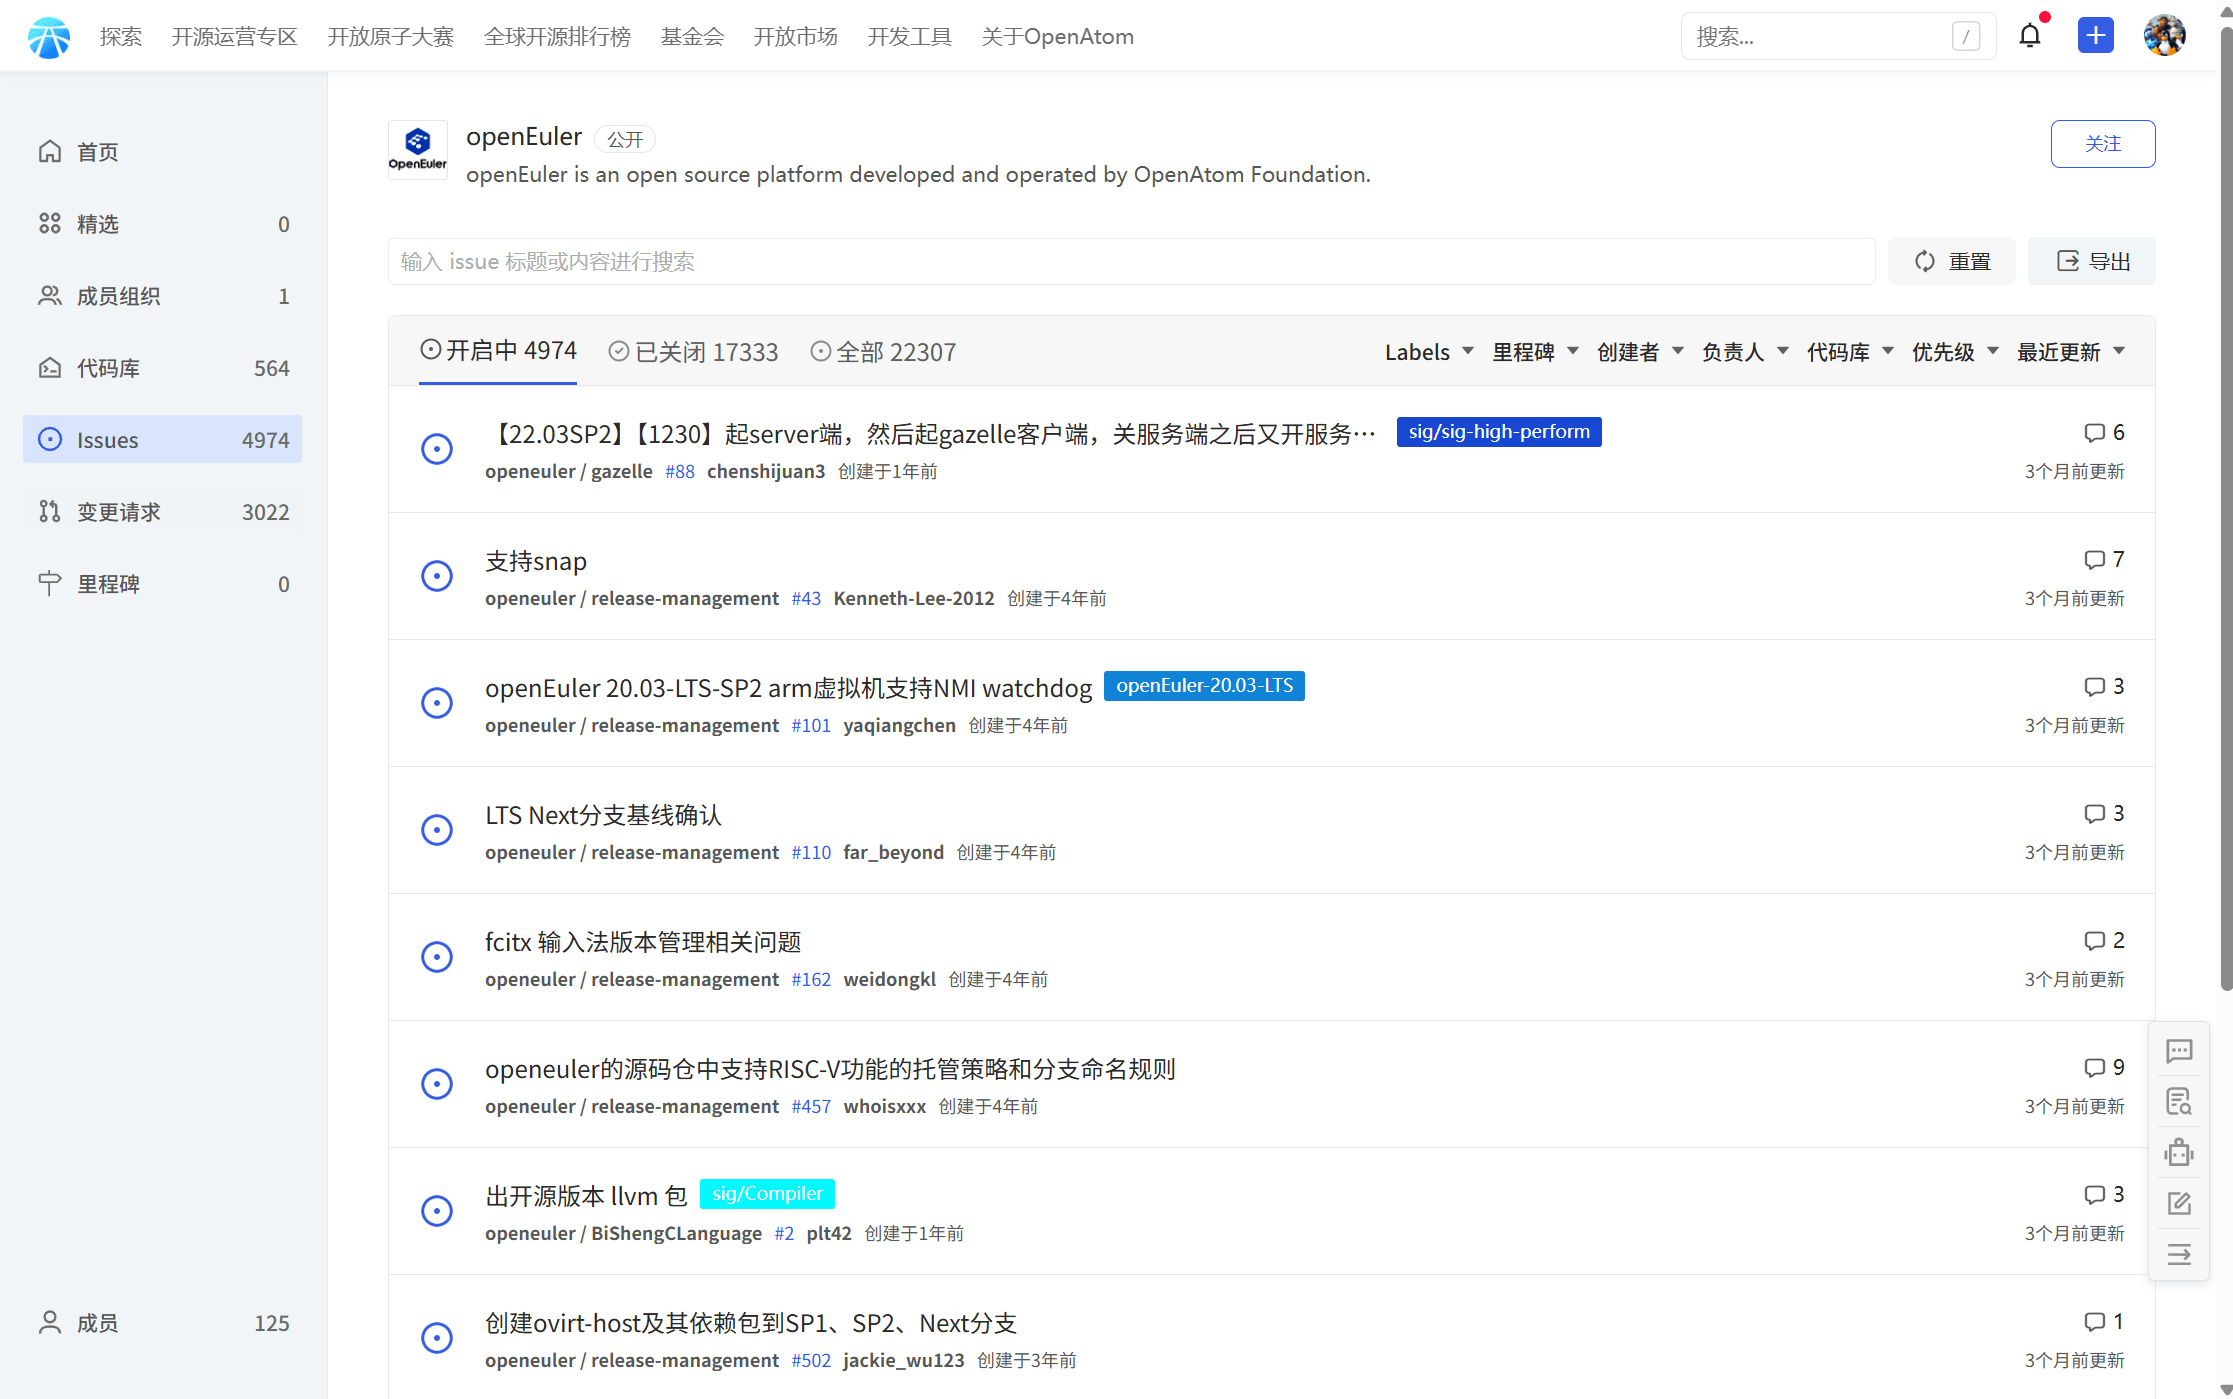
Task: Open 开放原子大赛 in top navigation
Action: pos(391,37)
